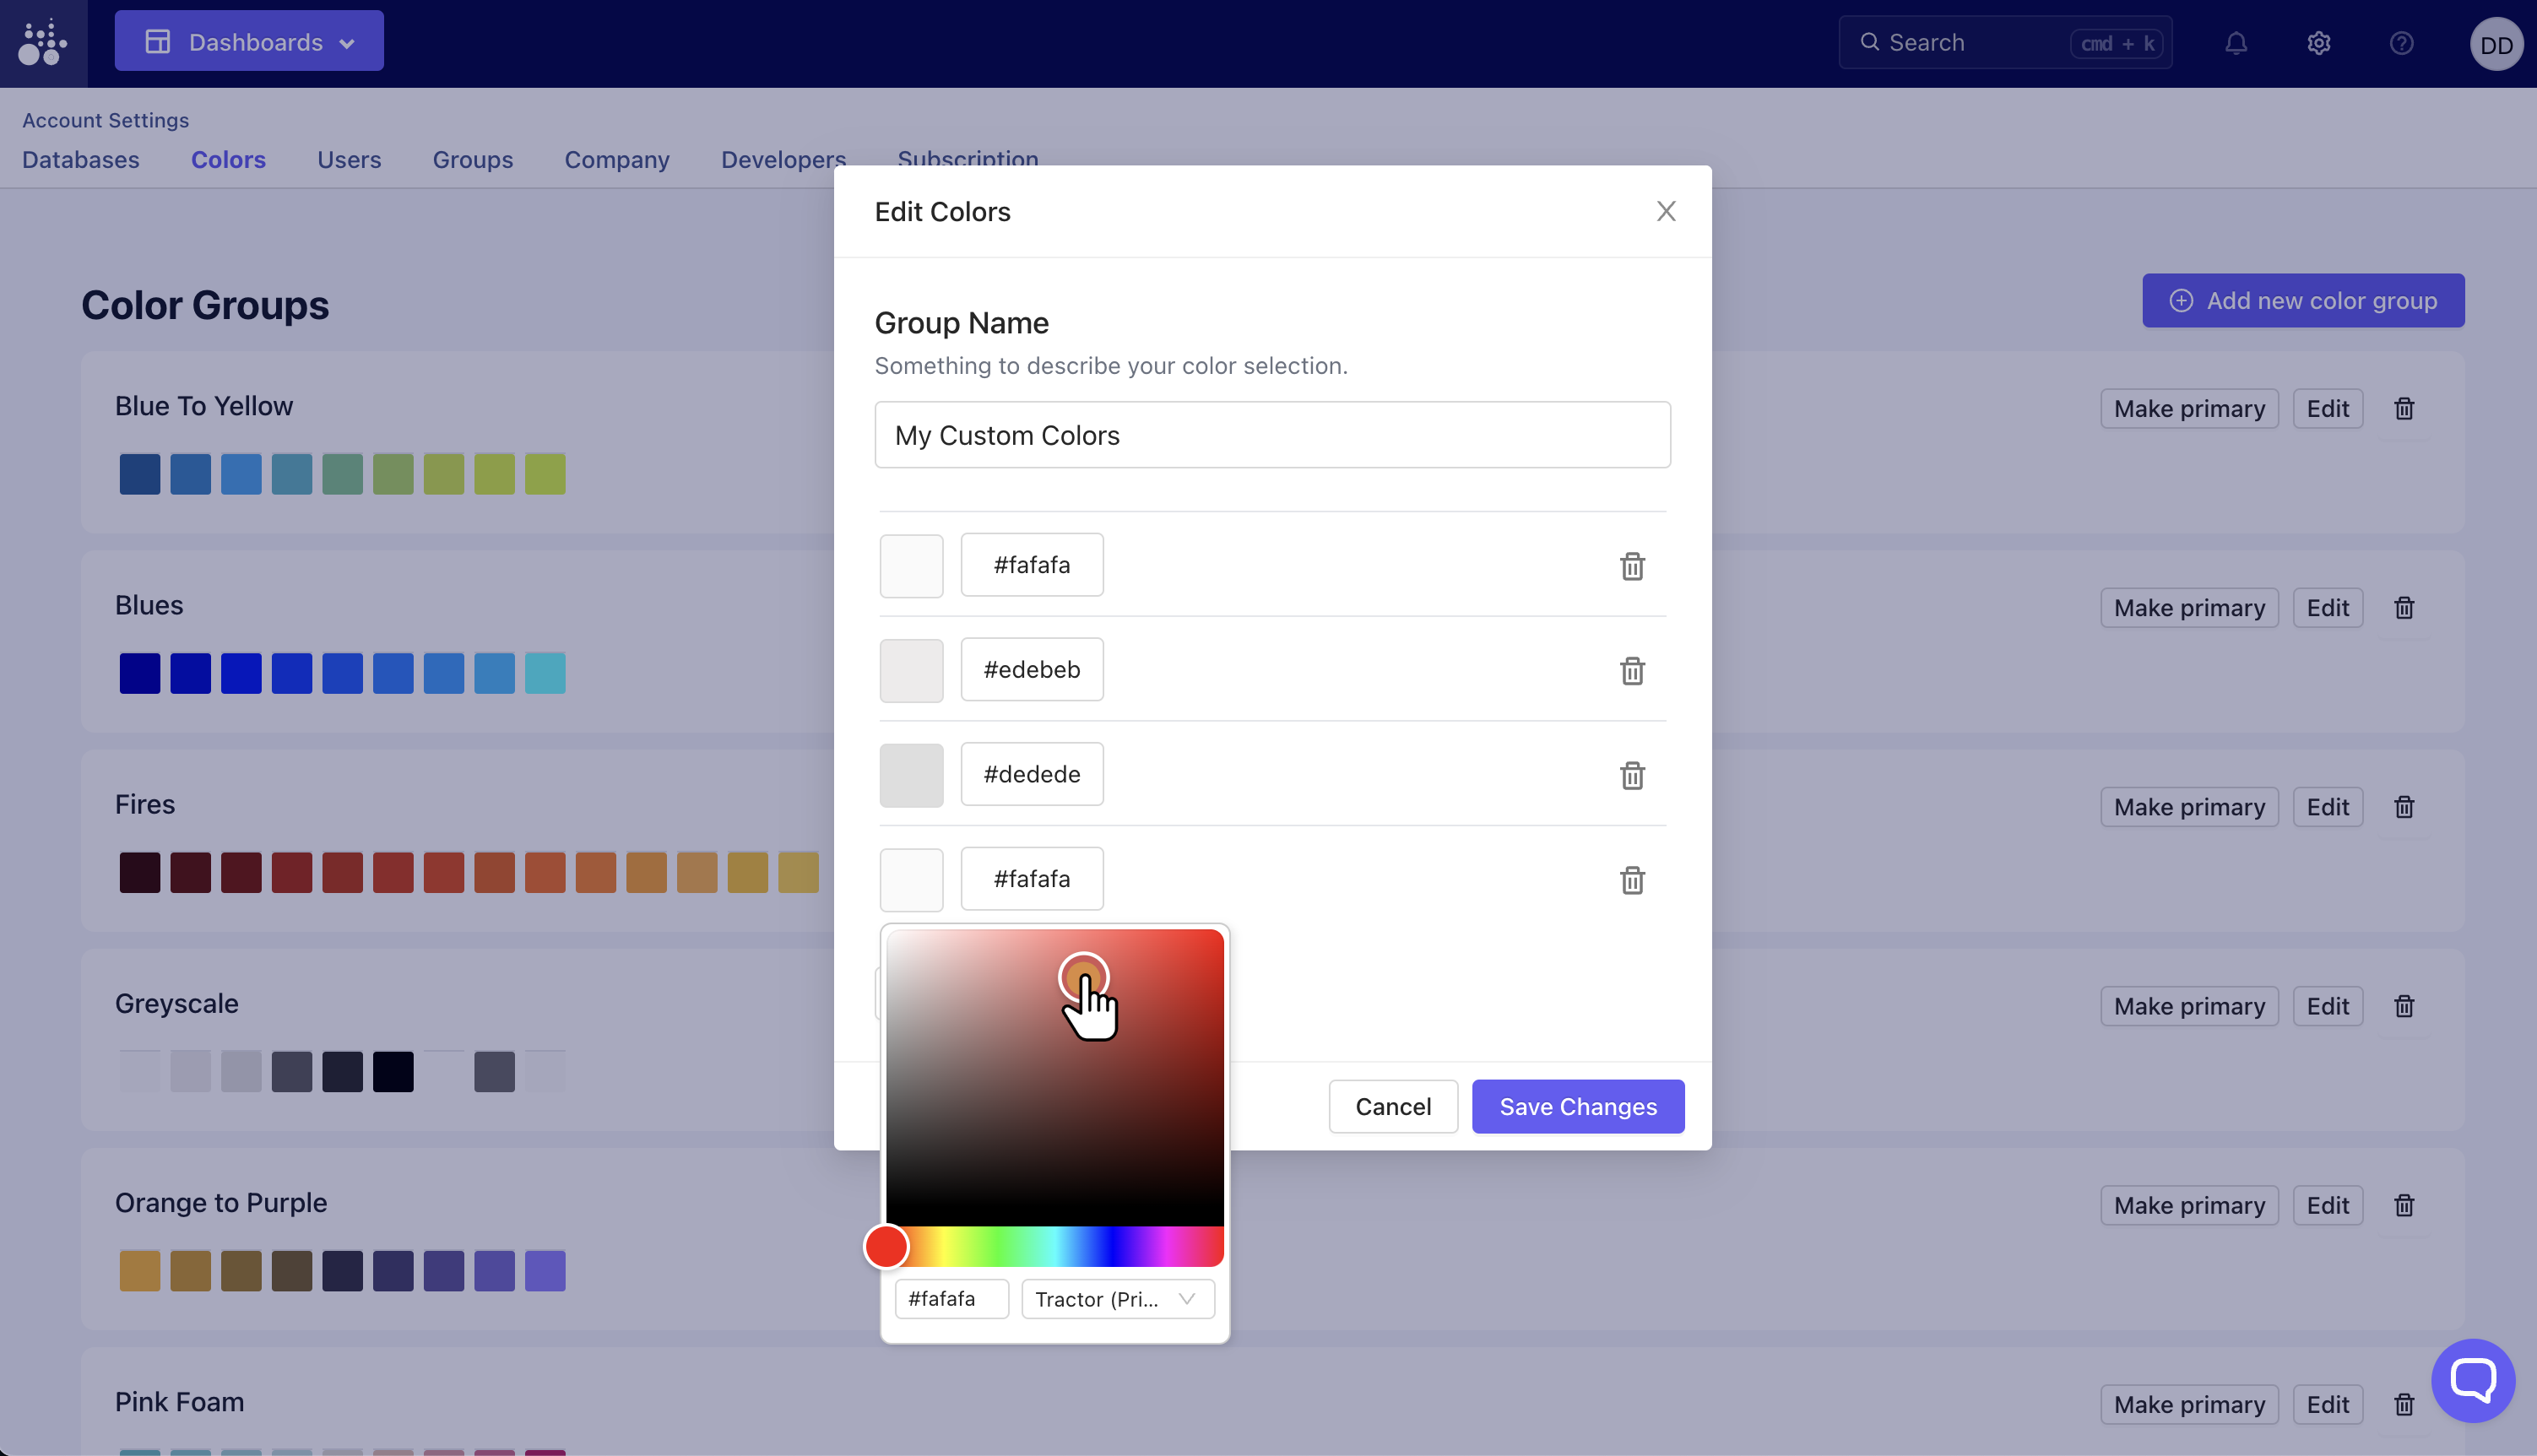Delete the #edebeb color row
Image resolution: width=2537 pixels, height=1456 pixels.
point(1632,670)
